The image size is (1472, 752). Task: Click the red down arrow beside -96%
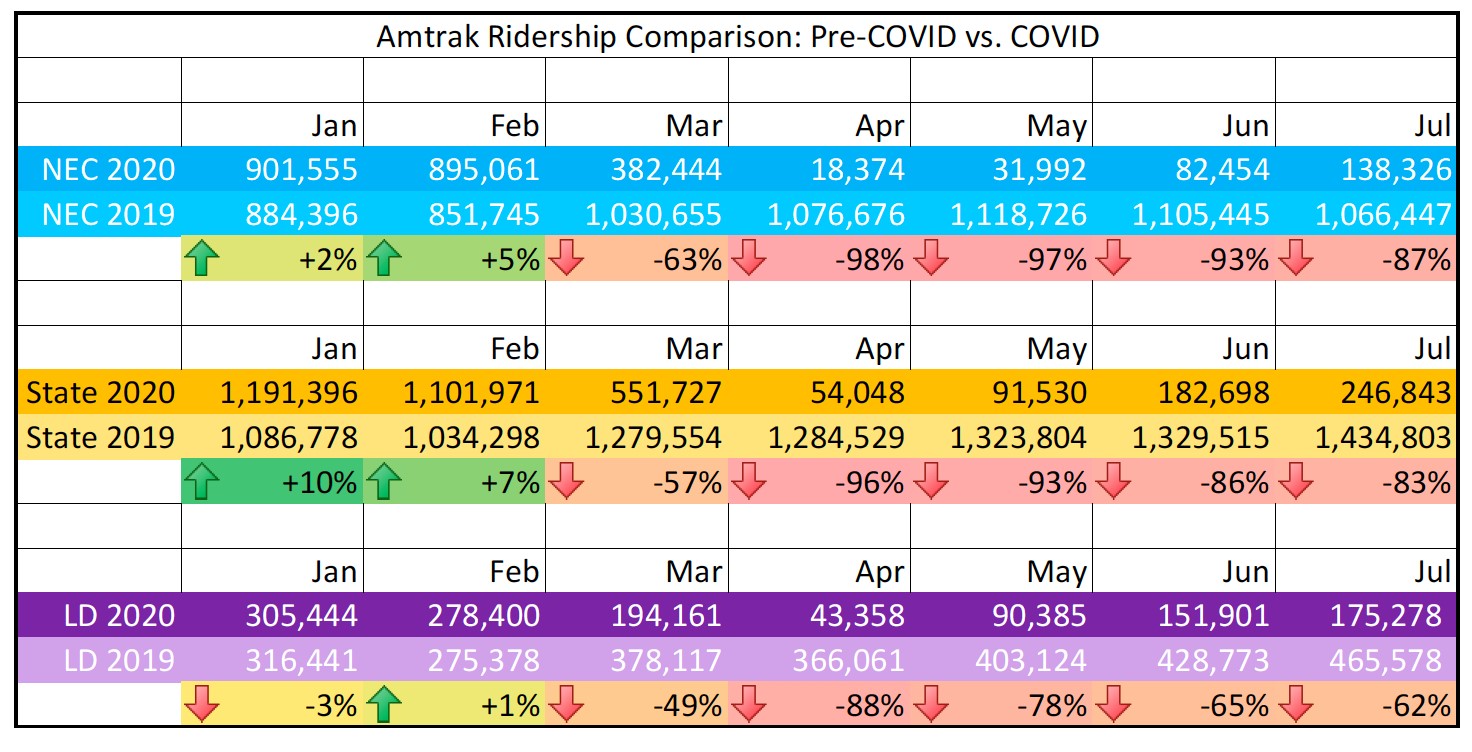750,484
